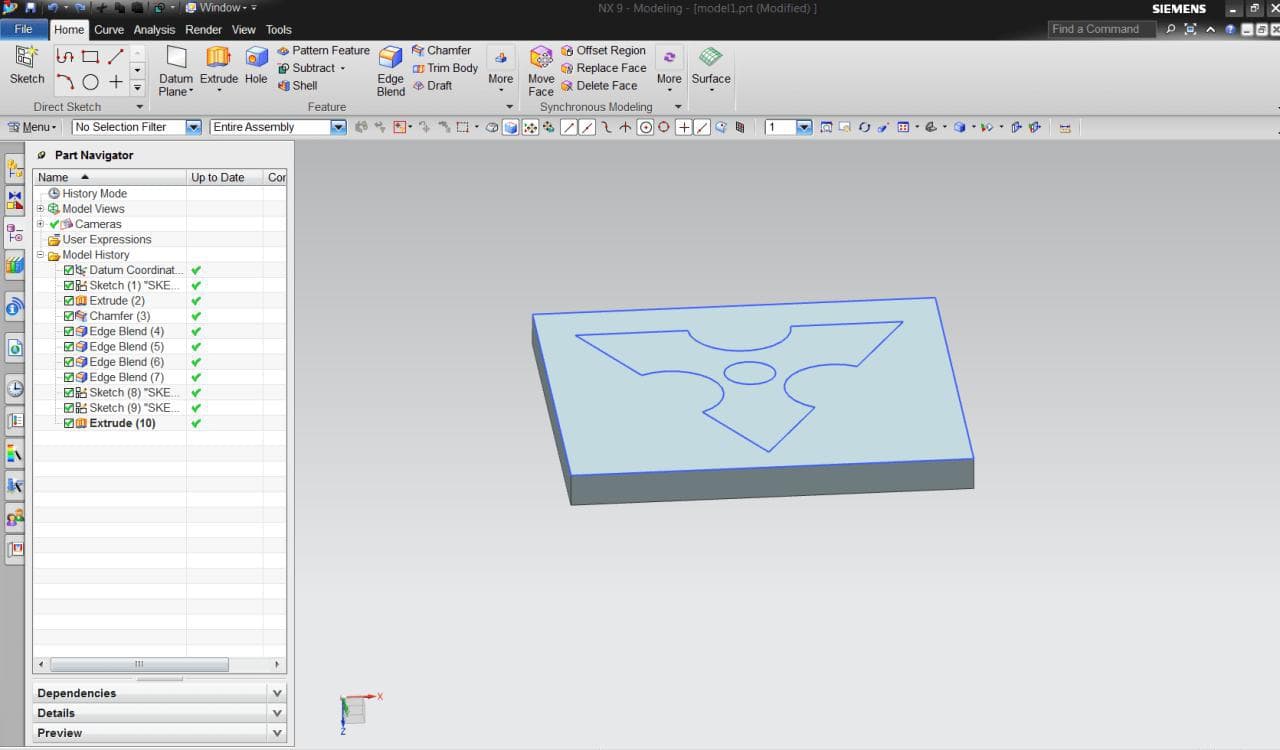Expand the Synchronous Modeling group options
1280x750 pixels.
coord(678,107)
